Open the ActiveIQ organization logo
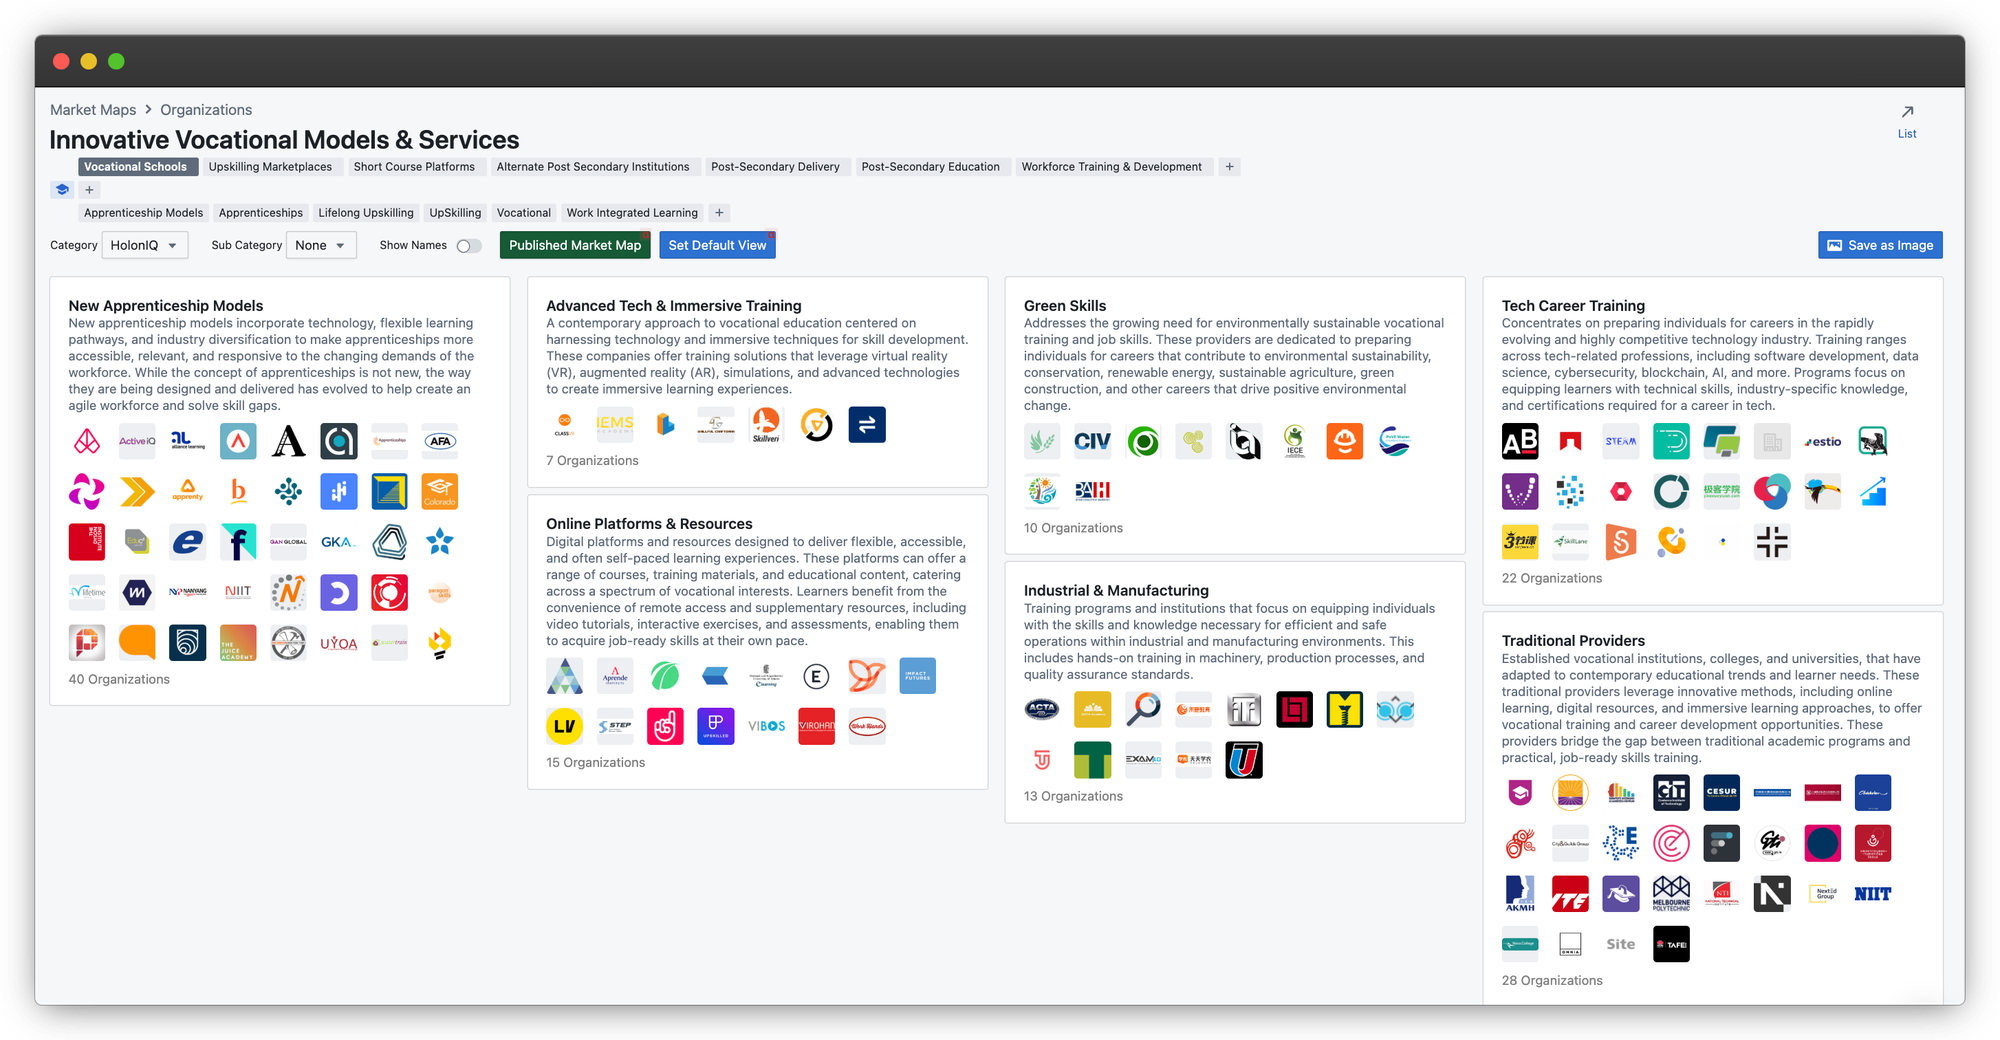The image size is (2000, 1040). [x=137, y=441]
